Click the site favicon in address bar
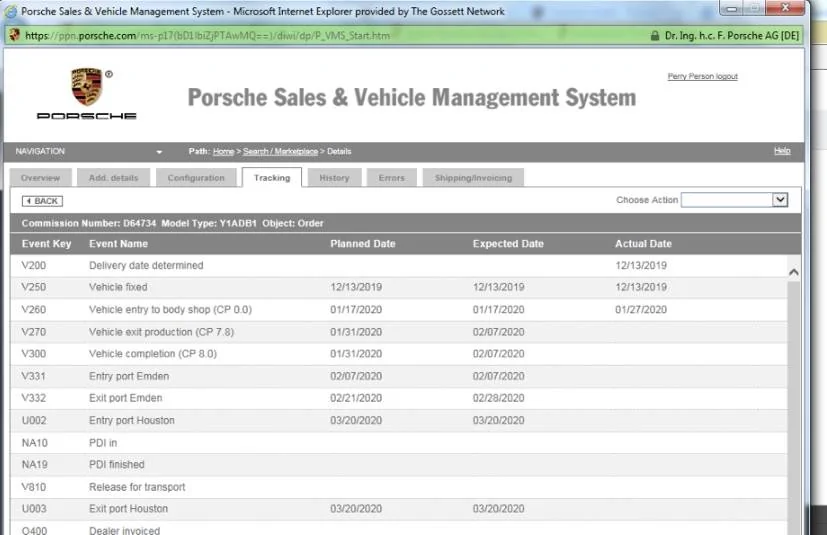Screen dimensions: 827x535 (14, 35)
